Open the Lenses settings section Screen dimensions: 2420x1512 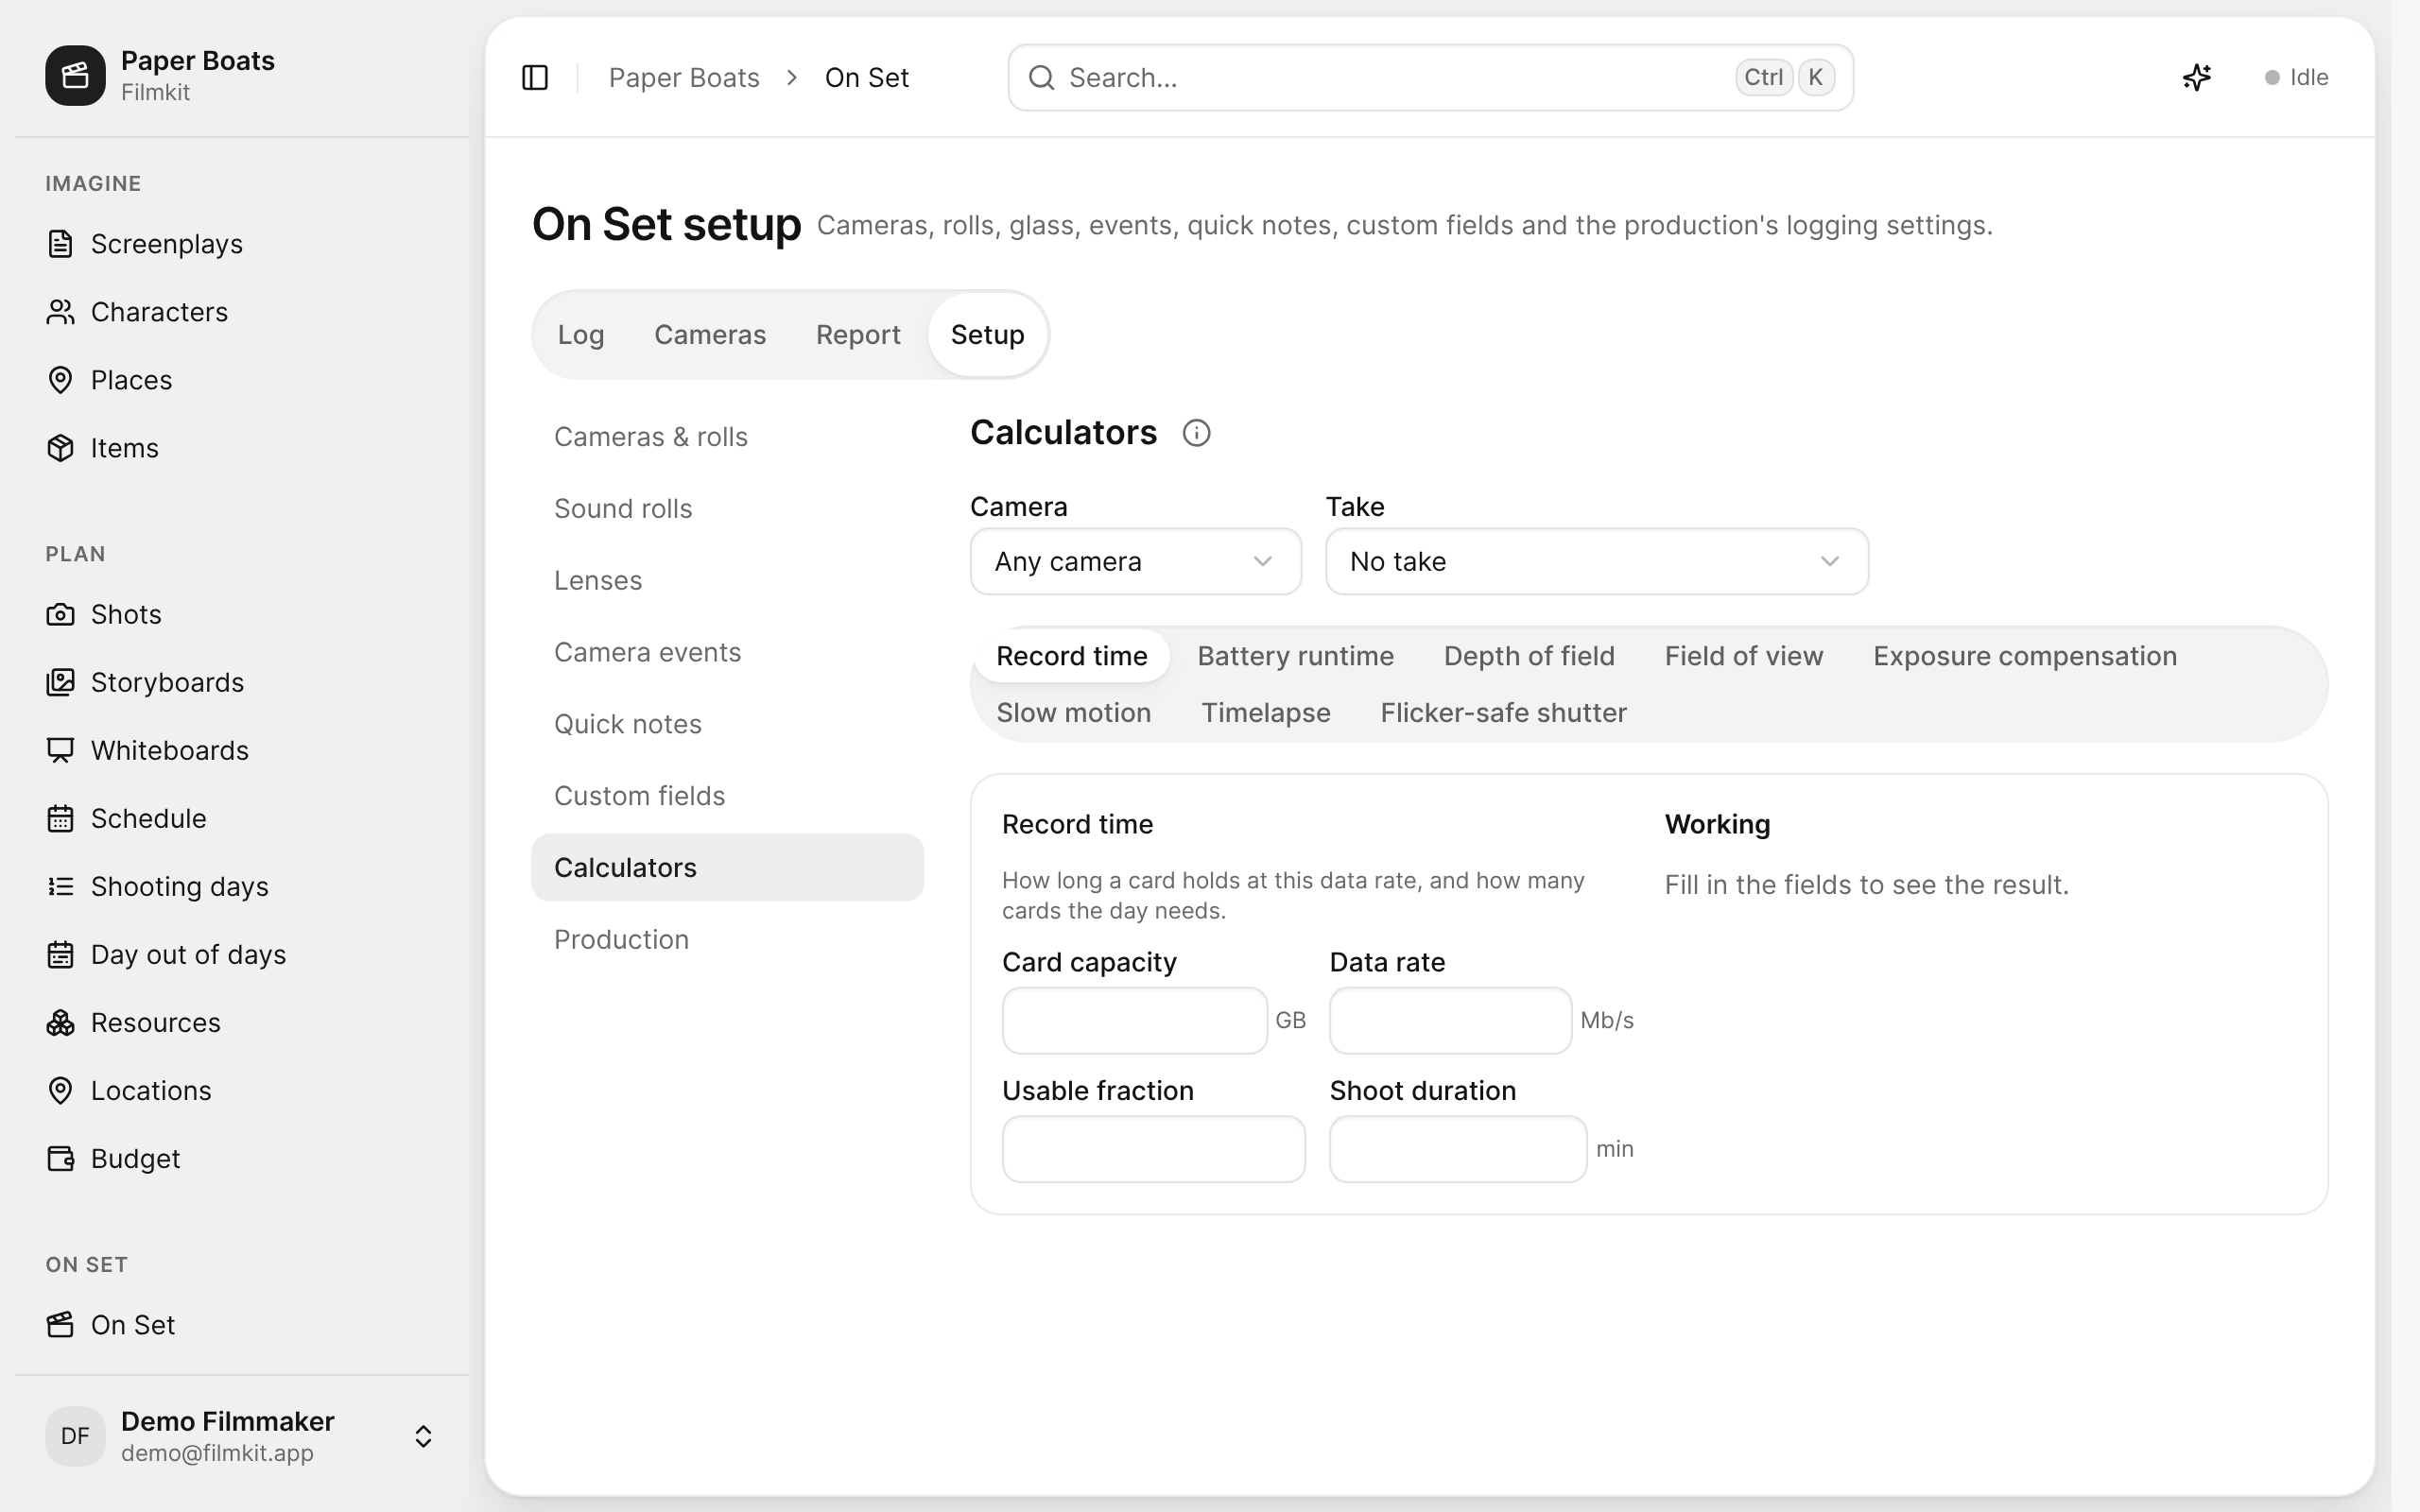pyautogui.click(x=727, y=581)
